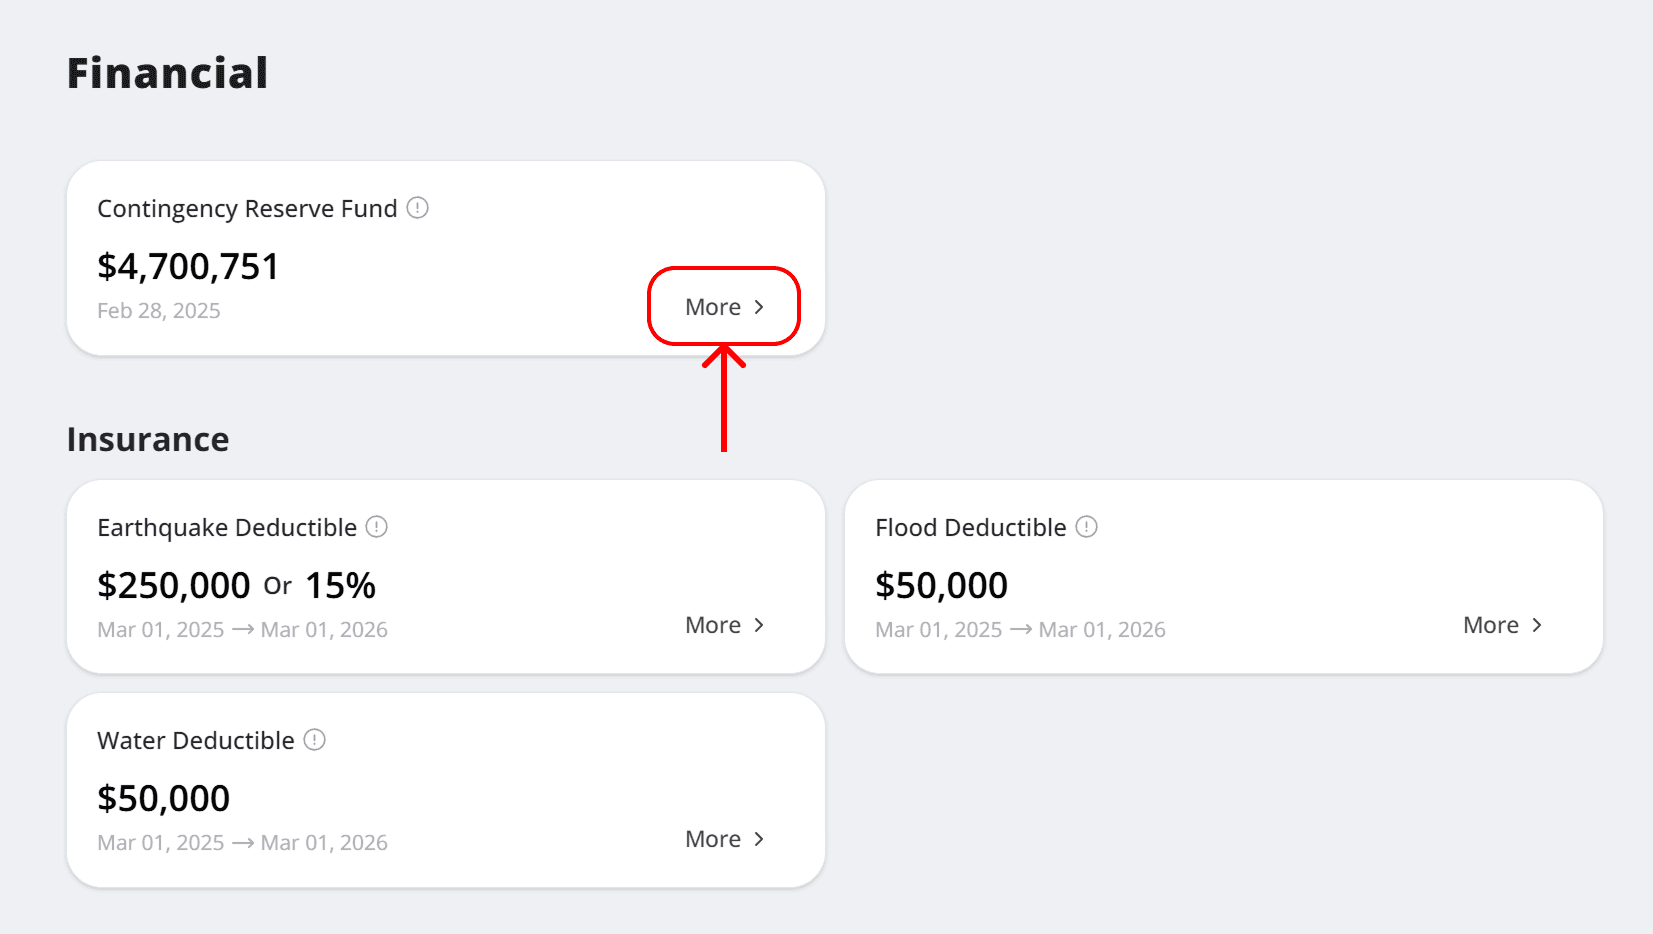Click the Feb 28, 2025 date

click(x=159, y=310)
